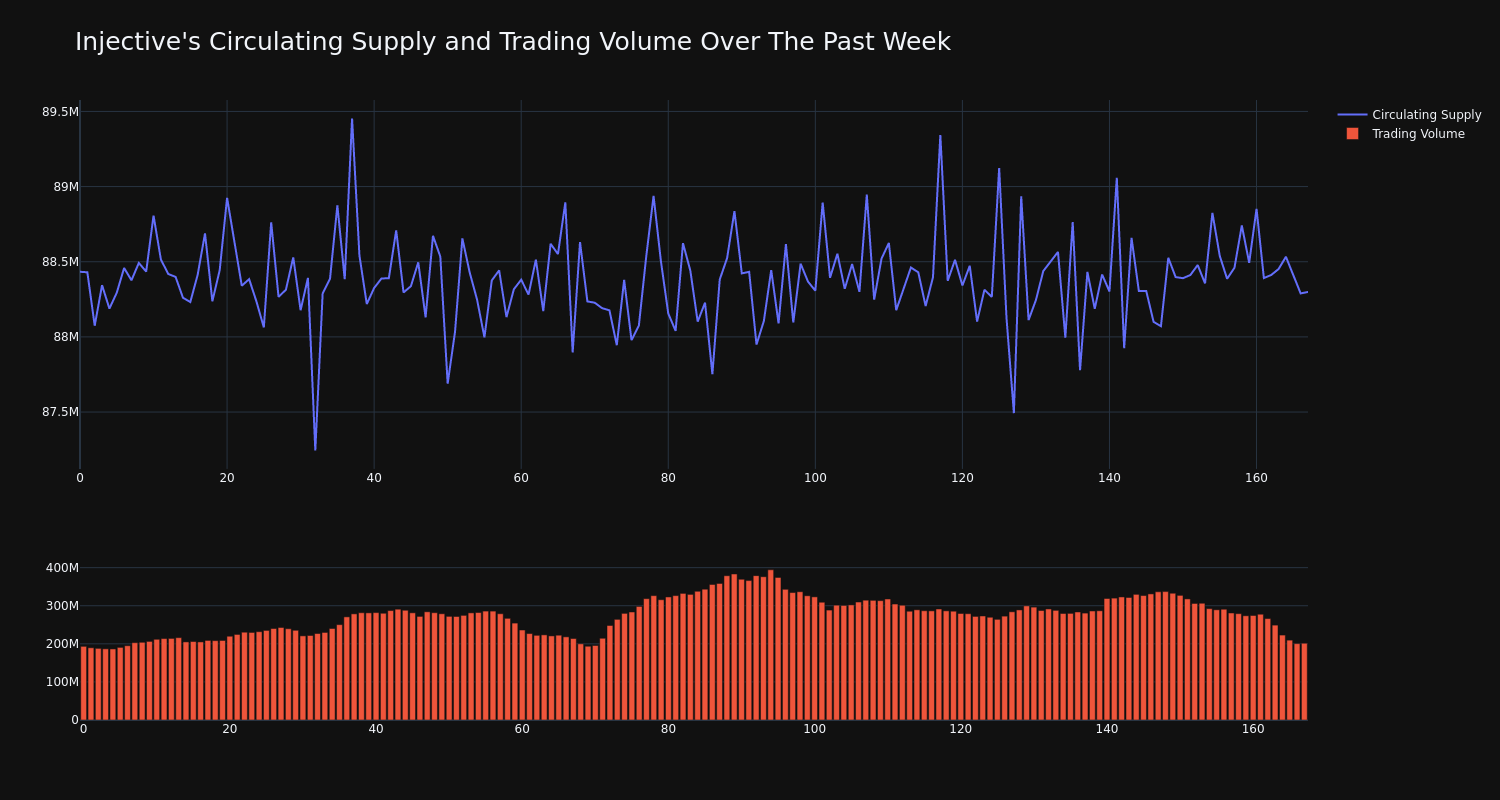This screenshot has height=800, width=1500.
Task: Click the lowest supply dip near 32
Action: click(315, 449)
